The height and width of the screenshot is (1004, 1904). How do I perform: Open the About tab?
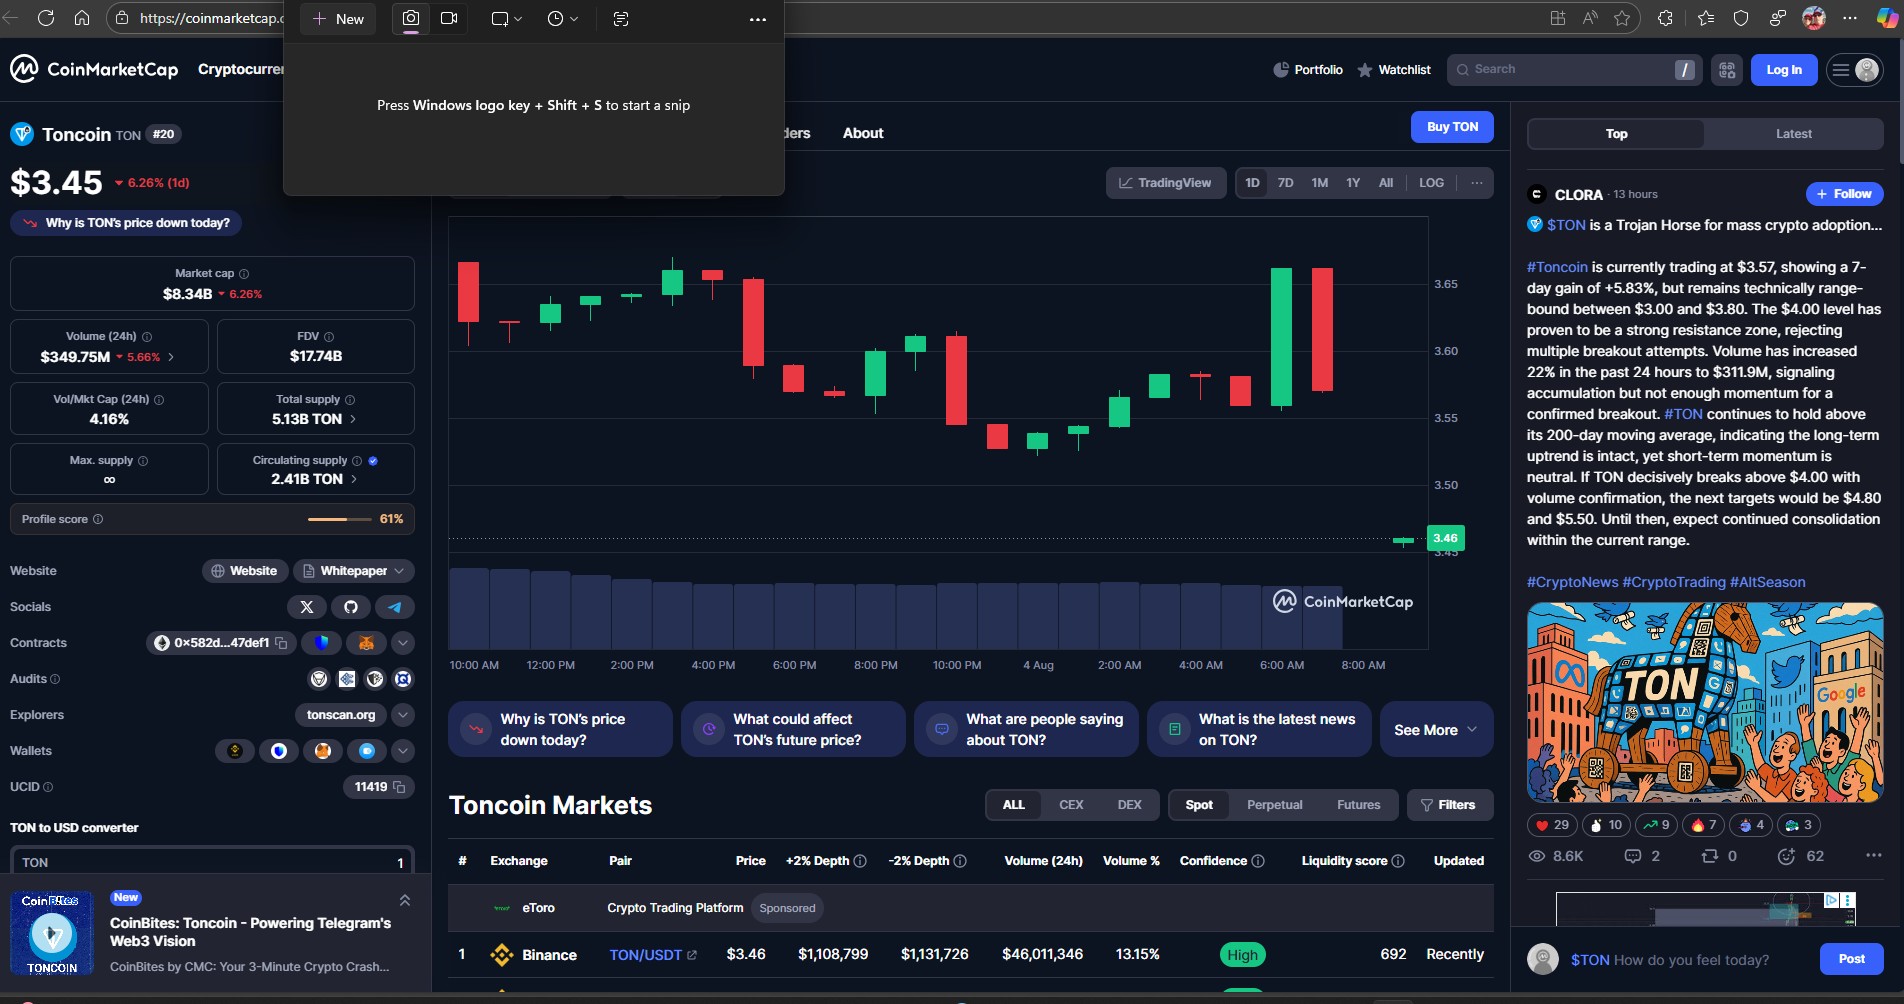point(863,133)
